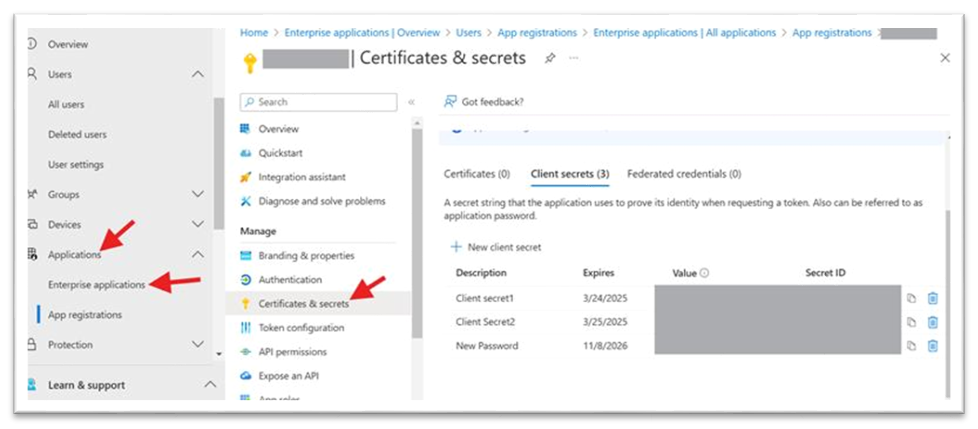
Task: Open Deleted users in sidebar
Action: click(x=77, y=134)
